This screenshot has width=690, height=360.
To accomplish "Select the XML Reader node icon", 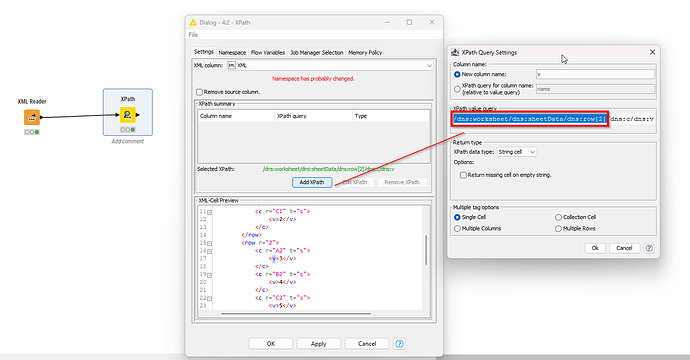I will (x=32, y=118).
